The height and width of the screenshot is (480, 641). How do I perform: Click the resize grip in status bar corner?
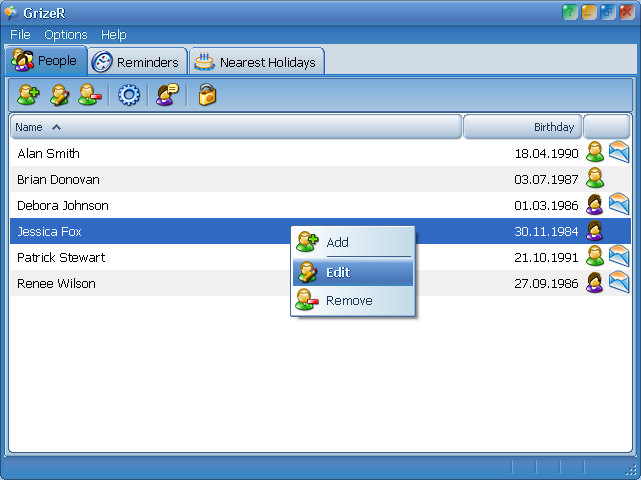tap(631, 470)
